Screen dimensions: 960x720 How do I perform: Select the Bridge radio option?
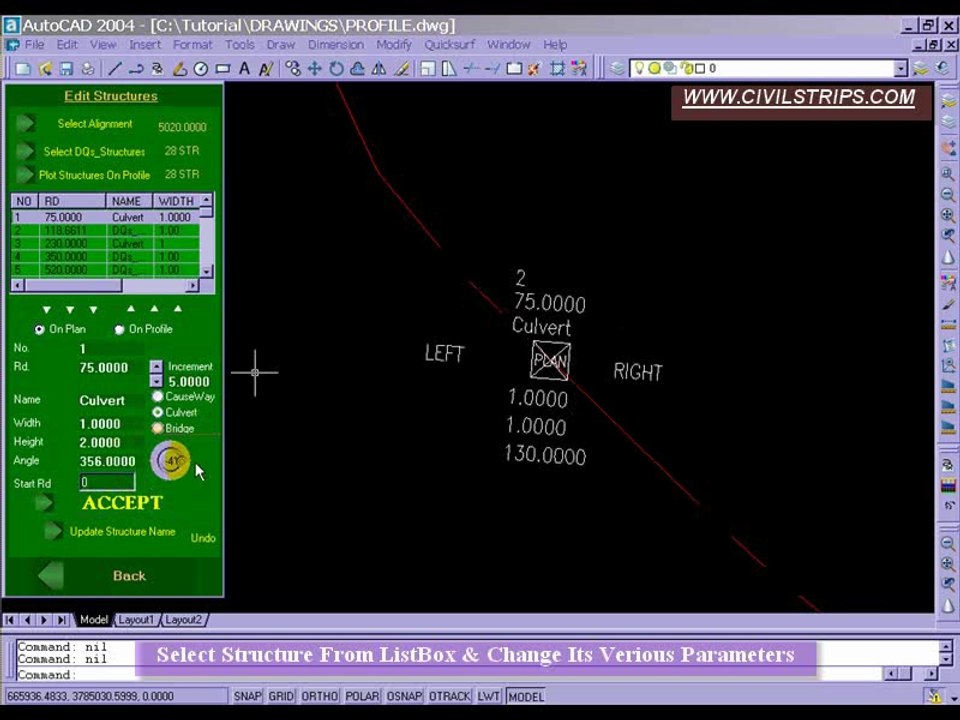coord(157,428)
